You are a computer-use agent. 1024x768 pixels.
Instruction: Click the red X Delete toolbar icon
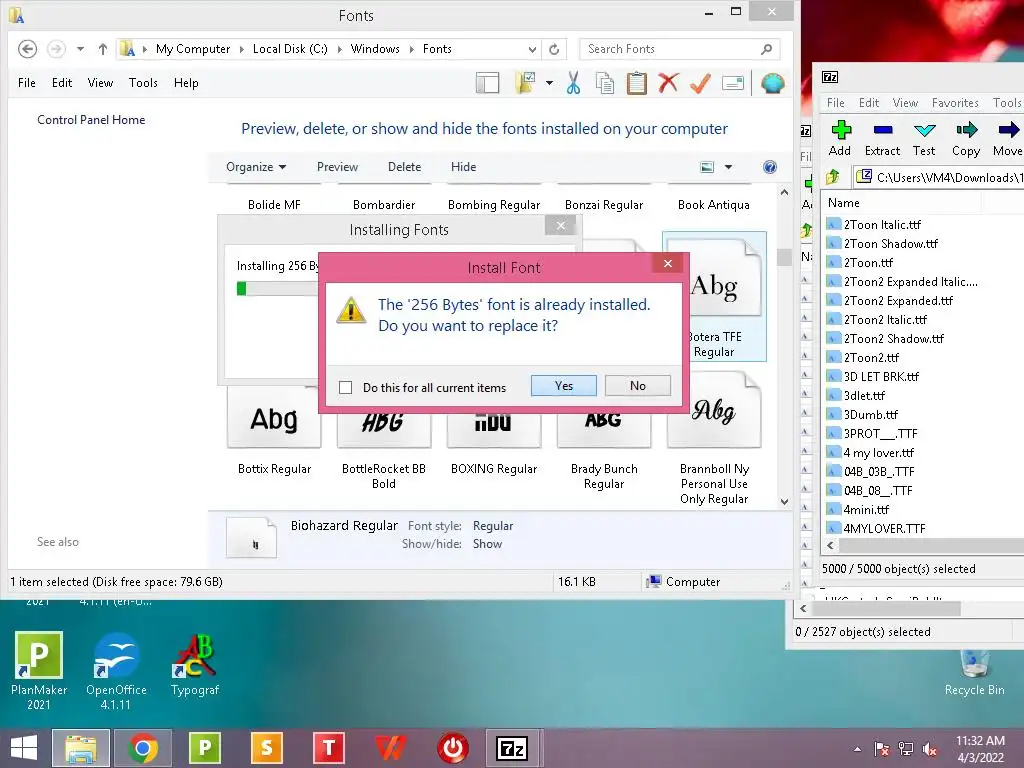coord(668,83)
